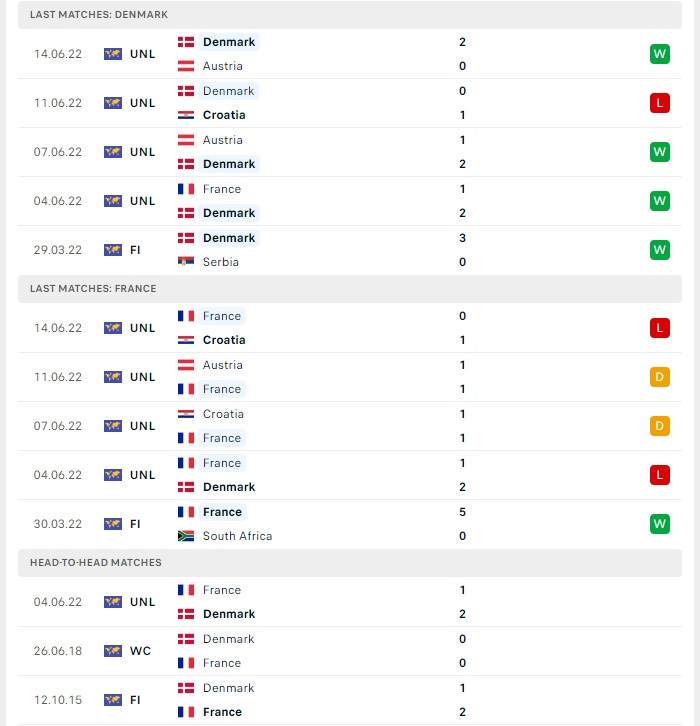The image size is (700, 726).
Task: Open the Last Matches: France section header
Action: tap(350, 288)
